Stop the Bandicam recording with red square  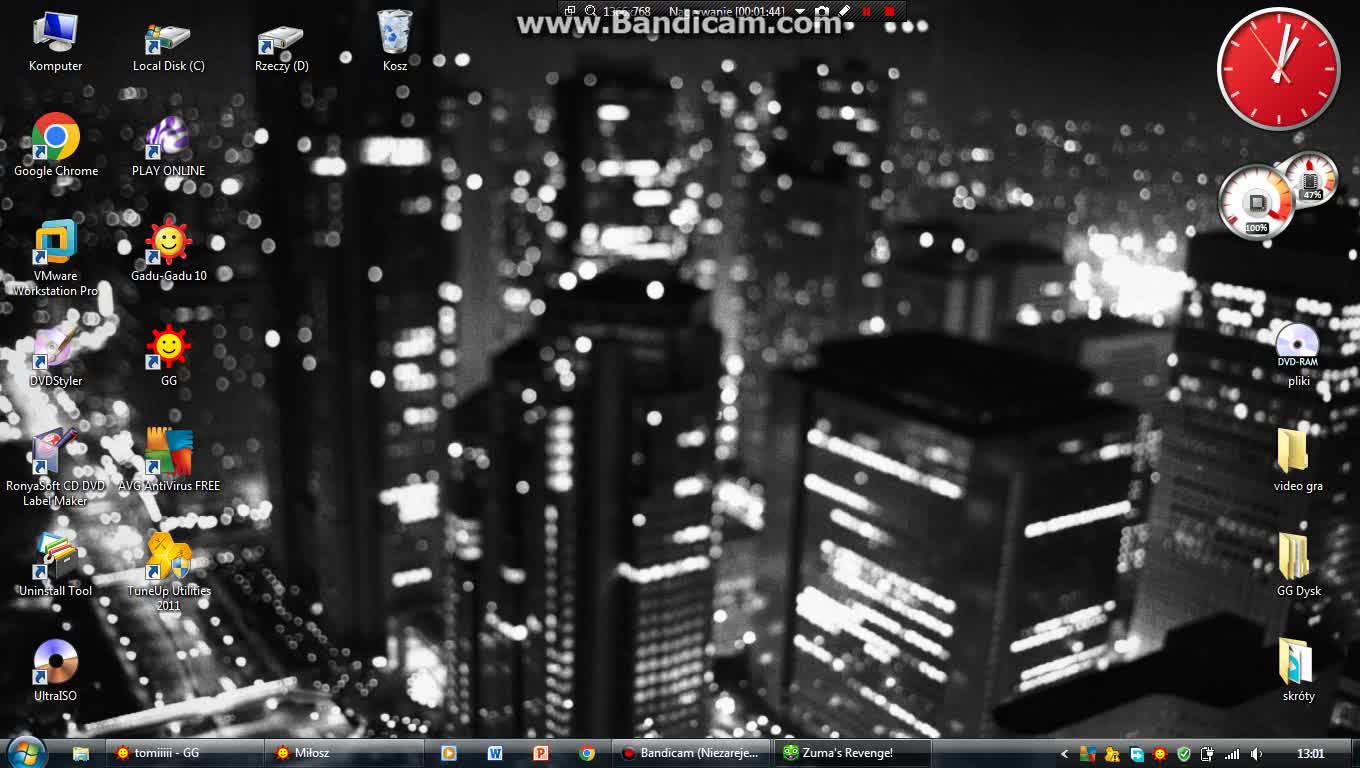click(889, 12)
